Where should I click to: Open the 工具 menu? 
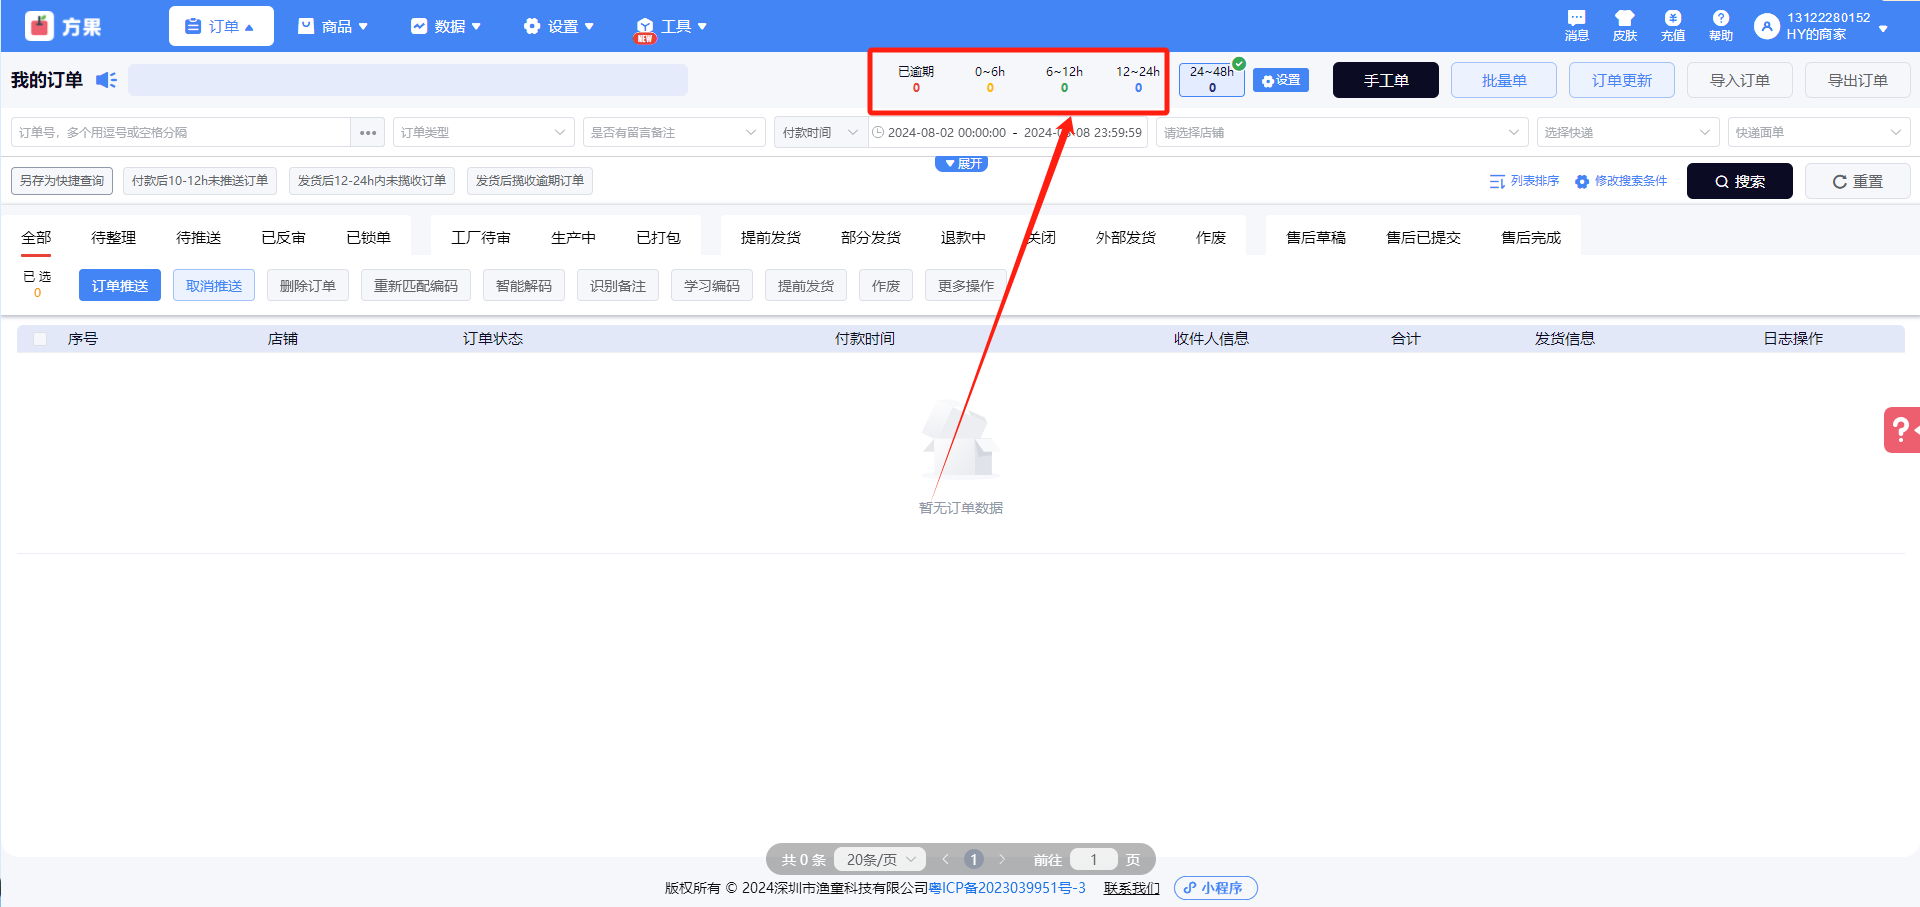[x=672, y=26]
